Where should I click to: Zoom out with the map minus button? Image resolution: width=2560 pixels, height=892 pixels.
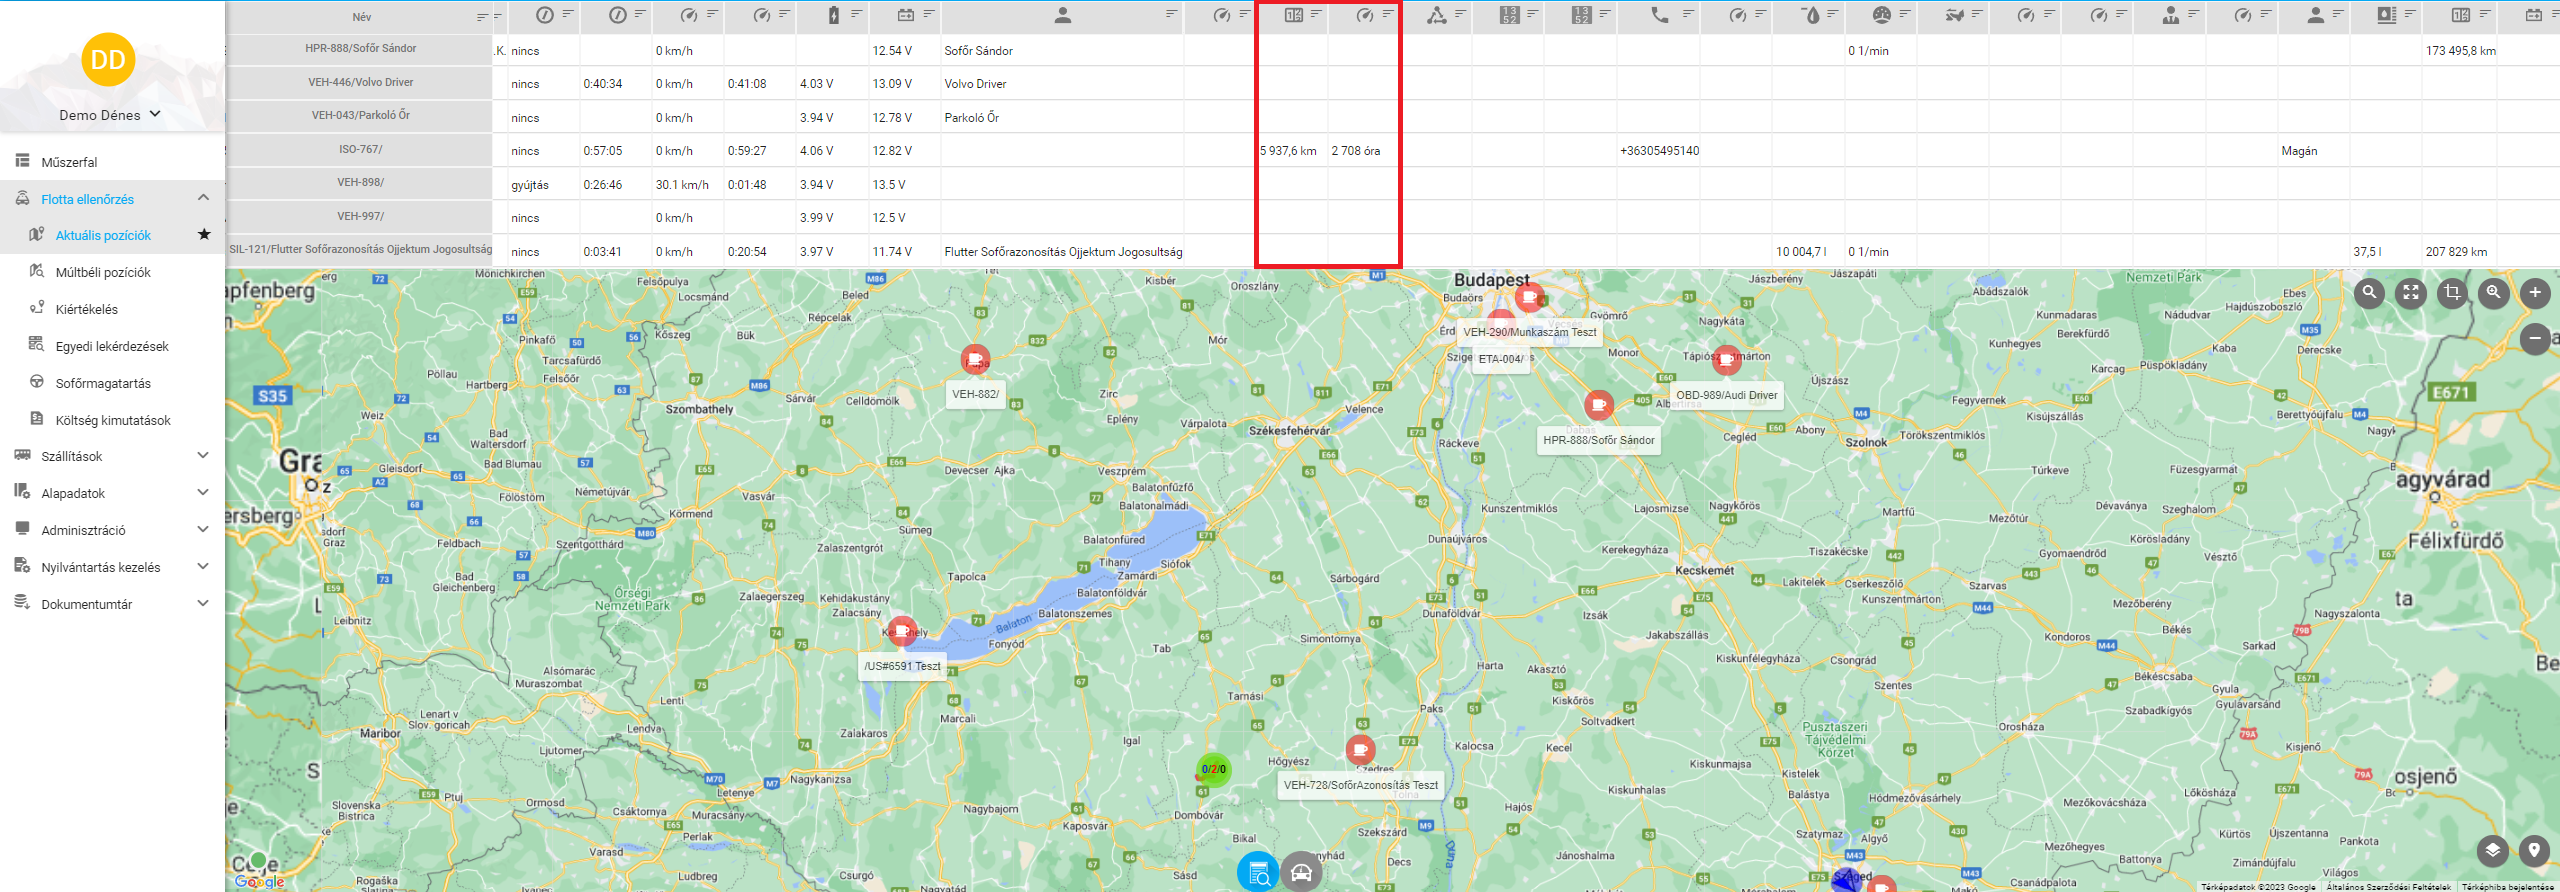point(2535,339)
